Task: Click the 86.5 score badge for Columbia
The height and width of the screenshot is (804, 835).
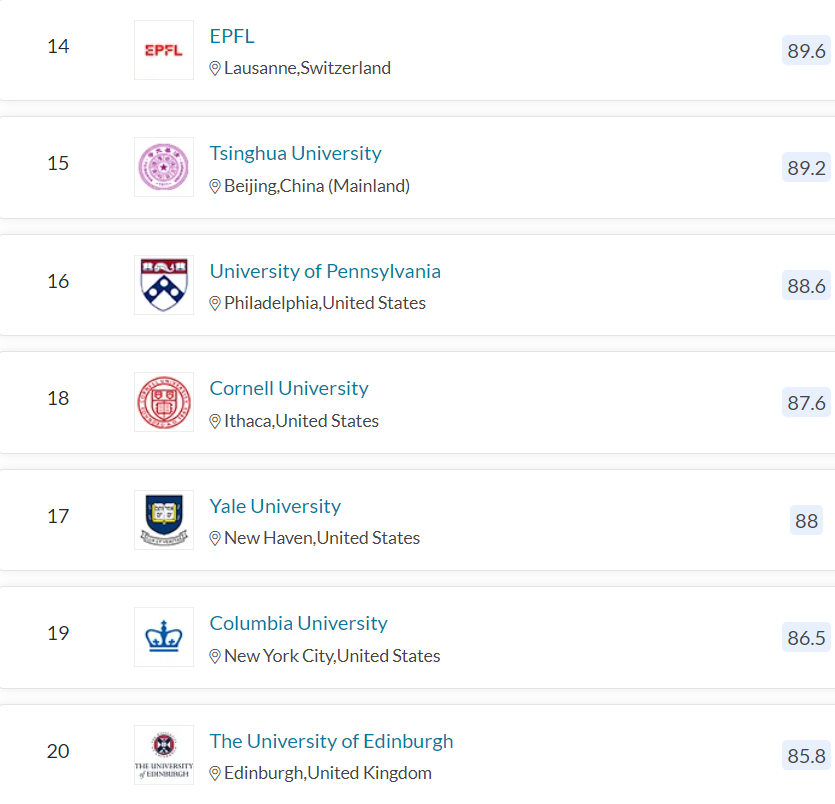Action: (806, 638)
